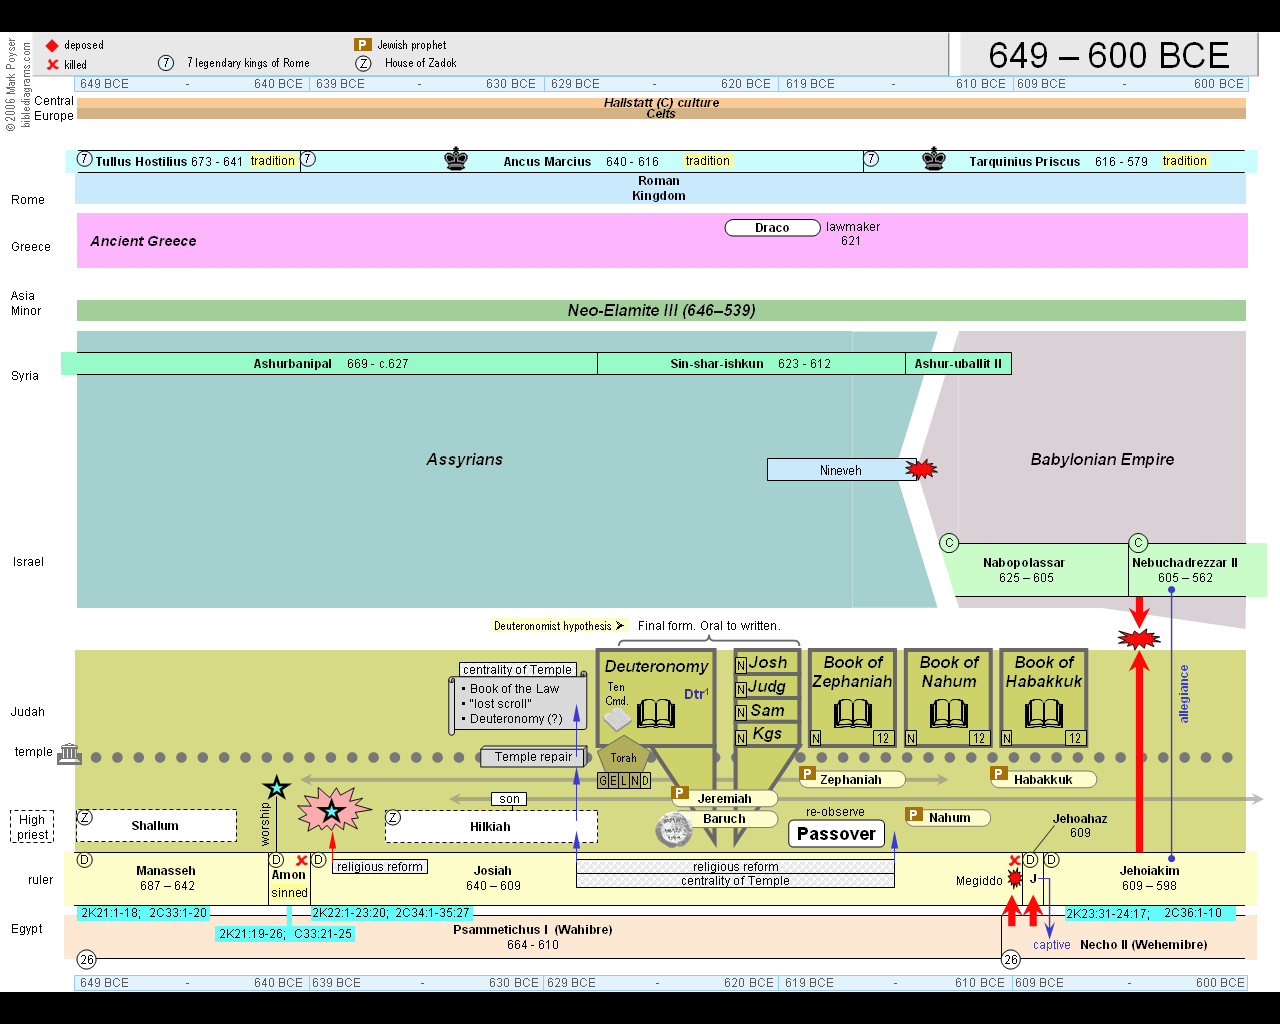The height and width of the screenshot is (1024, 1280).
Task: Click the open book icon in Book of Habakkuk
Action: [x=1044, y=714]
